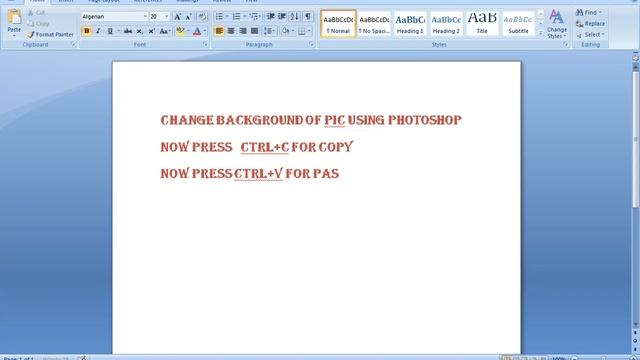Viewport: 640px width, 360px height.
Task: Click the word 'PHOTOSHOP' in the document
Action: [x=424, y=120]
